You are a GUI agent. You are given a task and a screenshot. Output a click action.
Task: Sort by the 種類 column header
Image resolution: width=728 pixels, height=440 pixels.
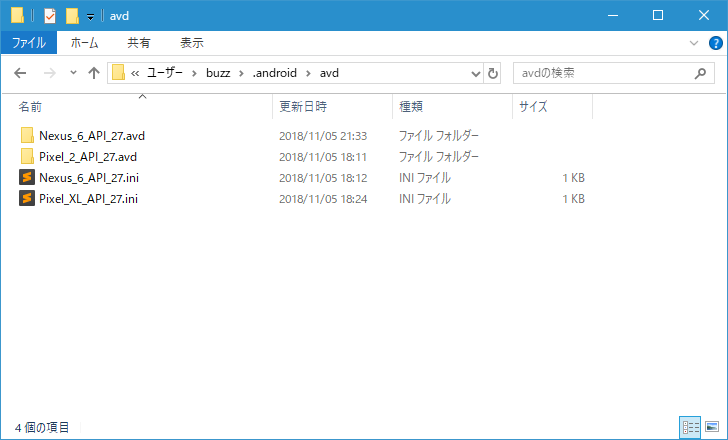411,107
